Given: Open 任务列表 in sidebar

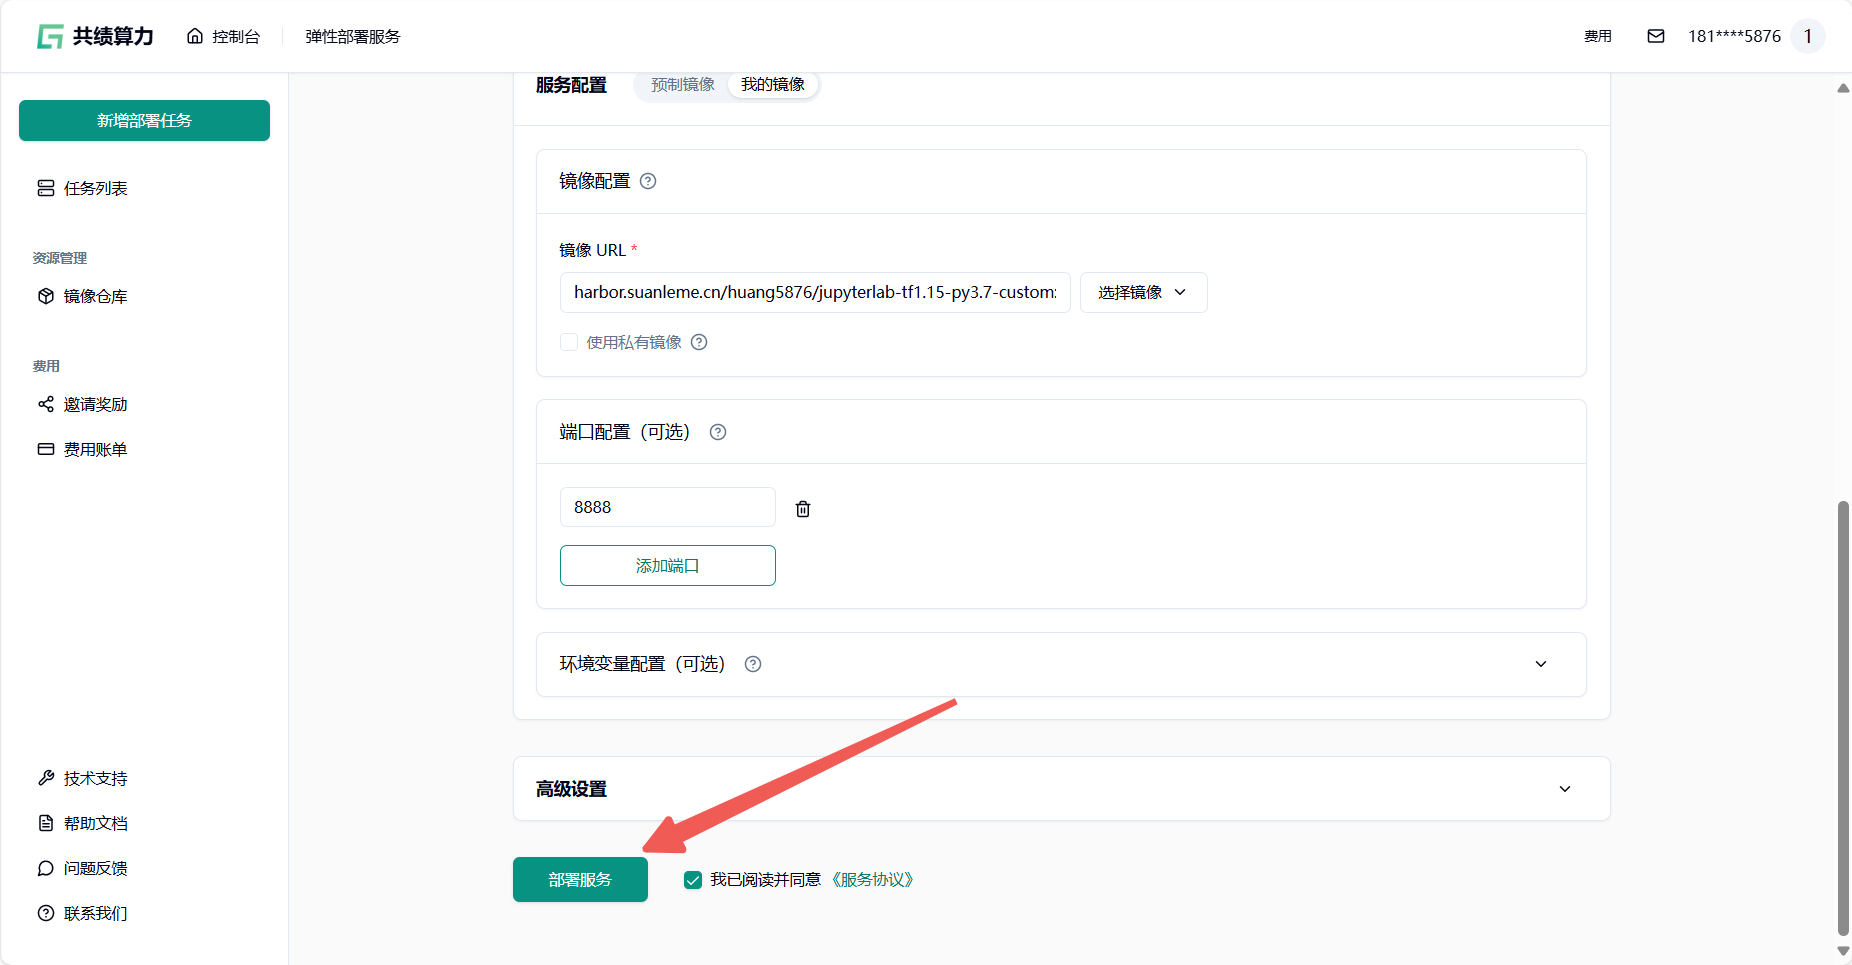Looking at the screenshot, I should point(95,188).
